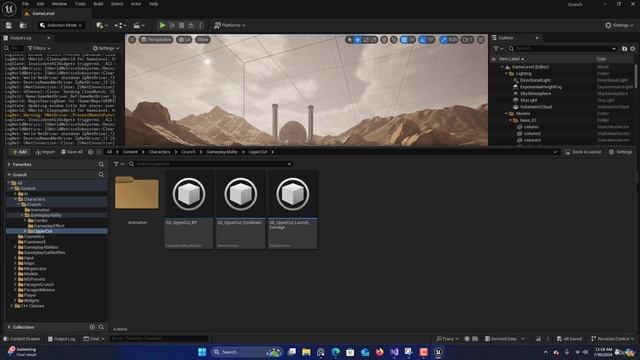
Task: Close the Output Log panel tab
Action: tap(48, 38)
